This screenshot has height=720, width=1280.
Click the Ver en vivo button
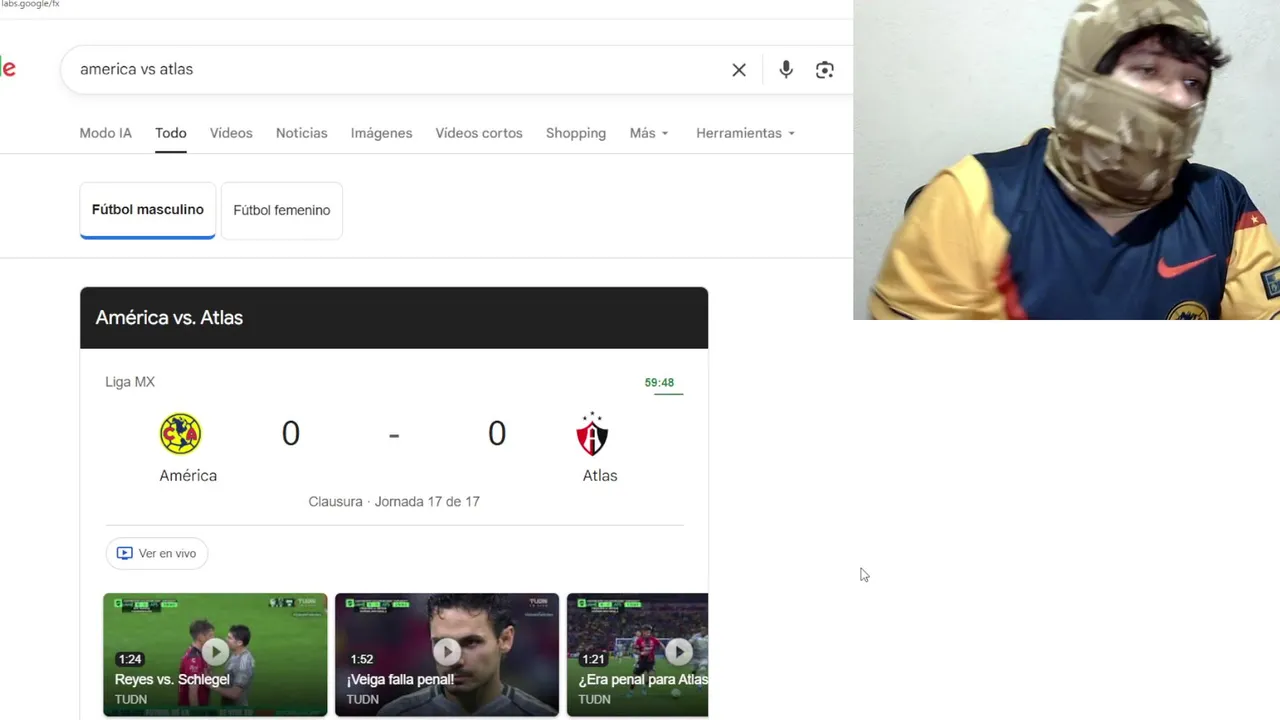point(157,553)
